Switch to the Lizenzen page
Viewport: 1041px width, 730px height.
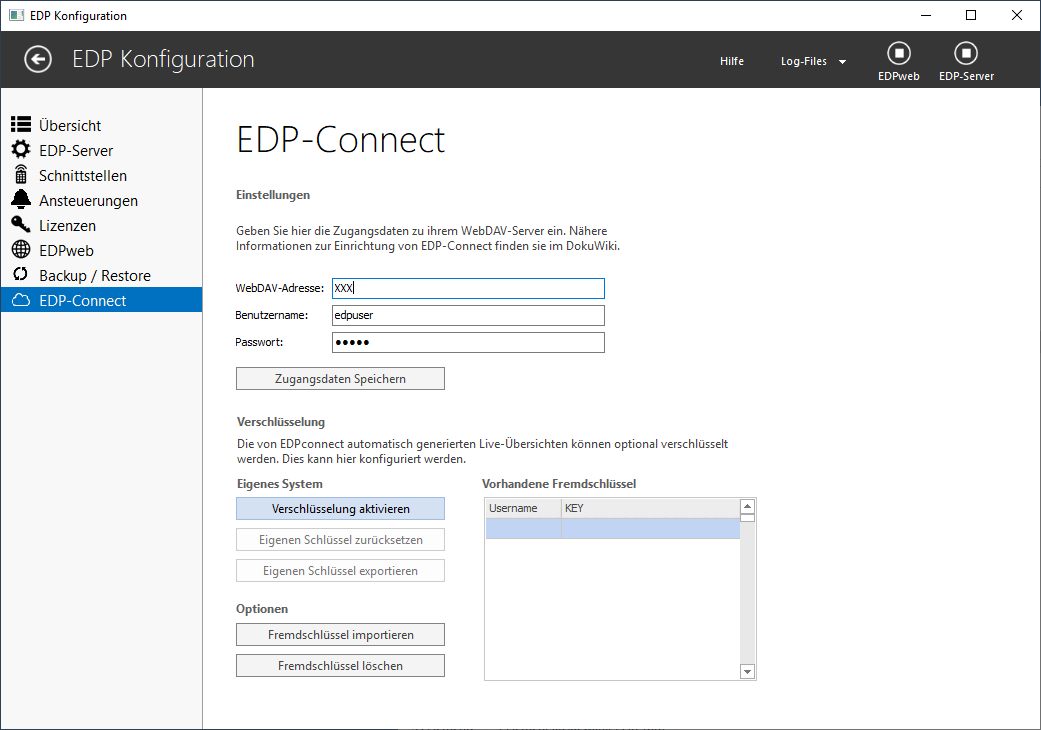(101, 226)
